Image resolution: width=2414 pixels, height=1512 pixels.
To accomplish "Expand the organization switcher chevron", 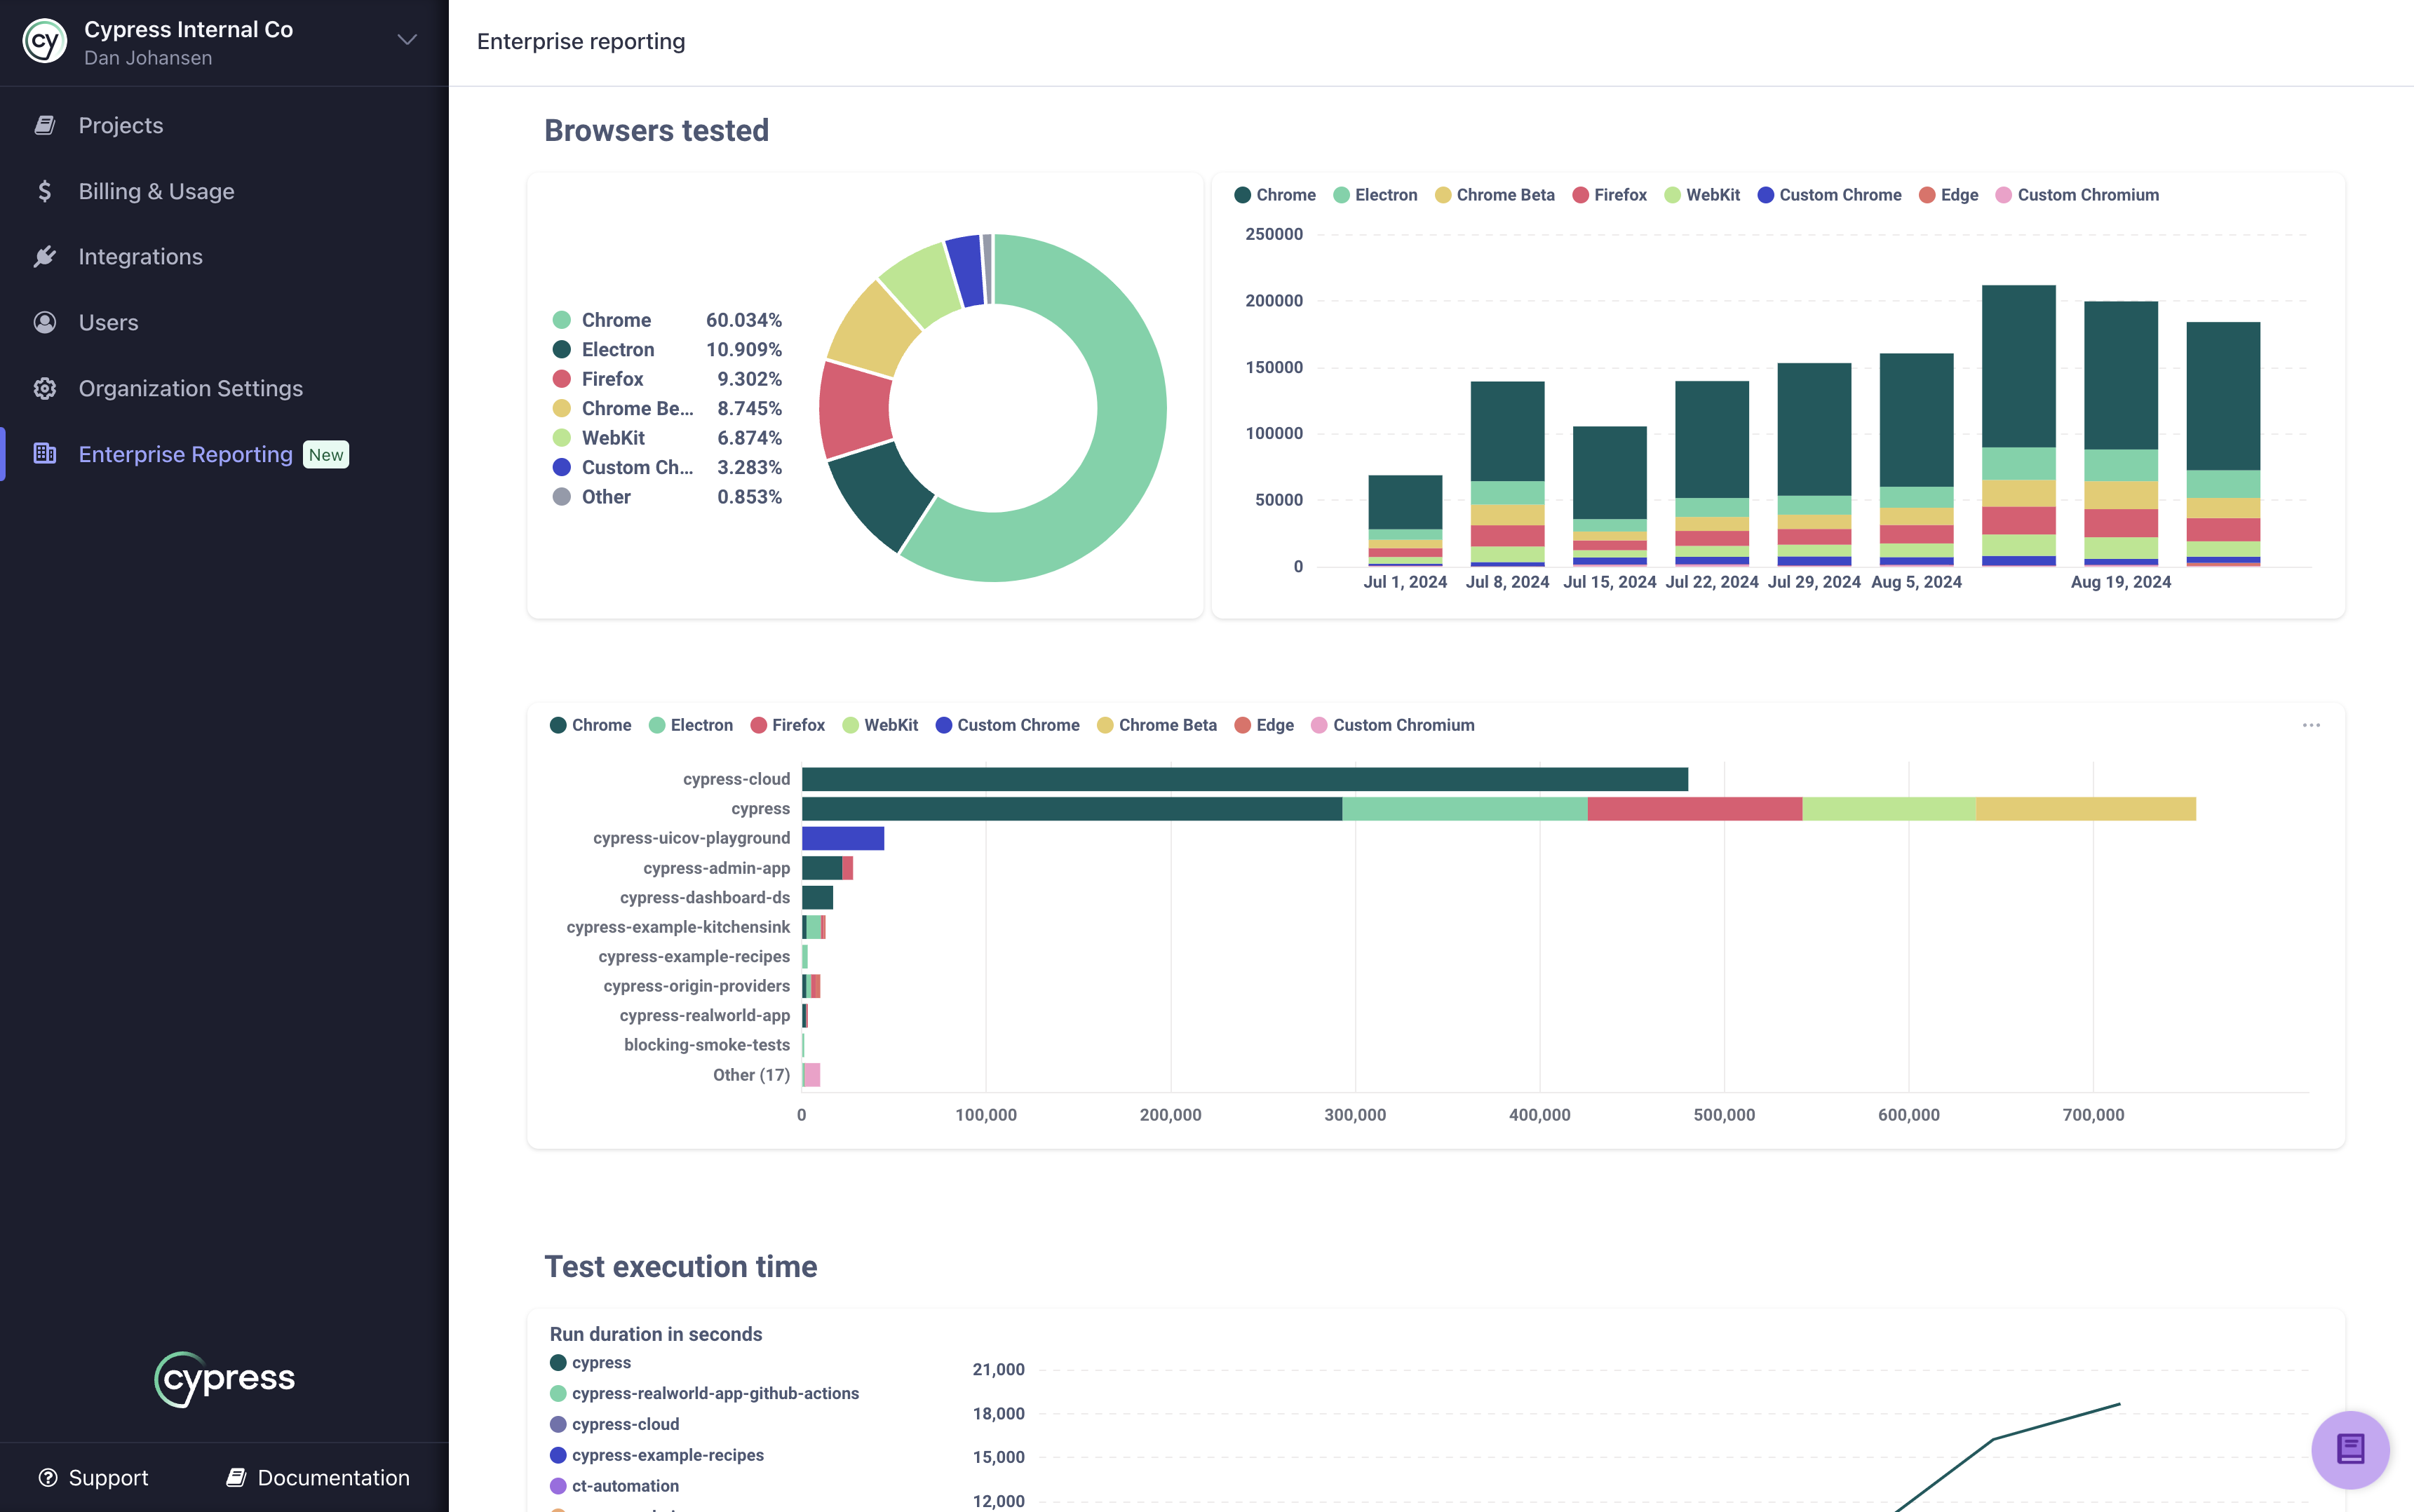I will 405,39.
